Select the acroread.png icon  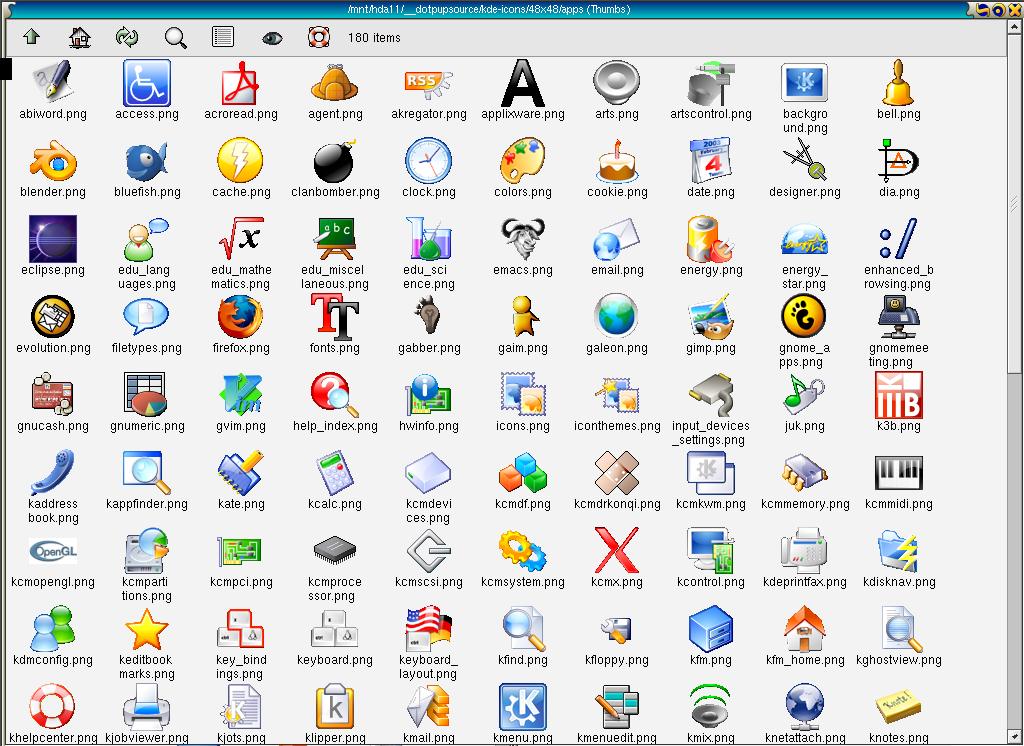click(x=241, y=83)
